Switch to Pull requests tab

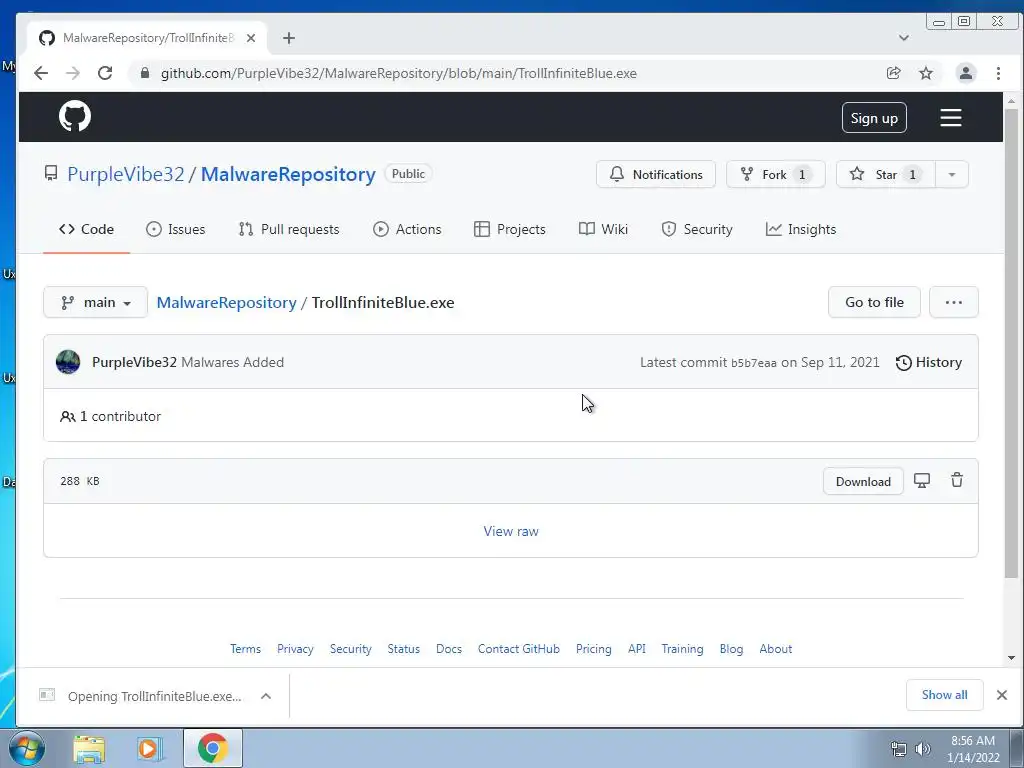click(x=289, y=229)
